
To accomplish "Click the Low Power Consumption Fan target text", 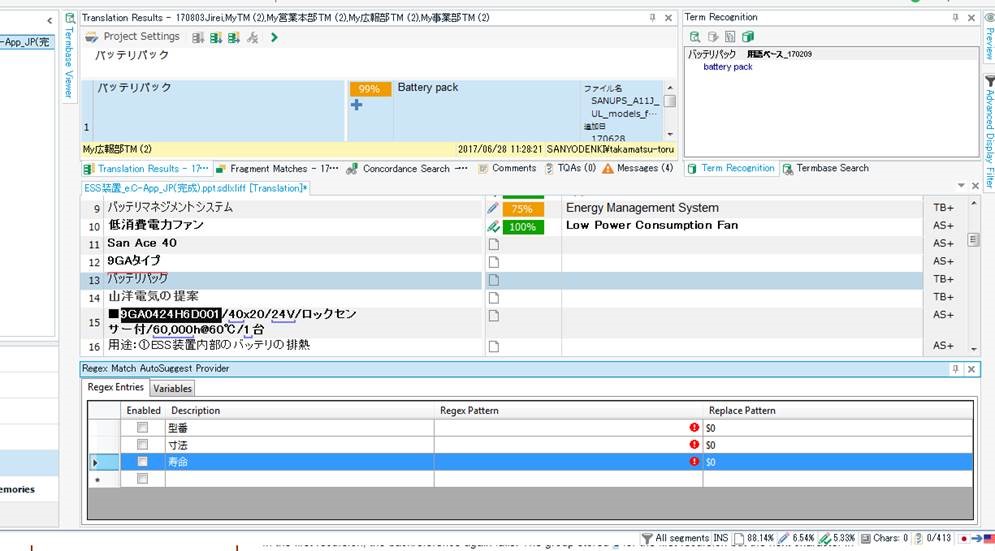I will [652, 225].
